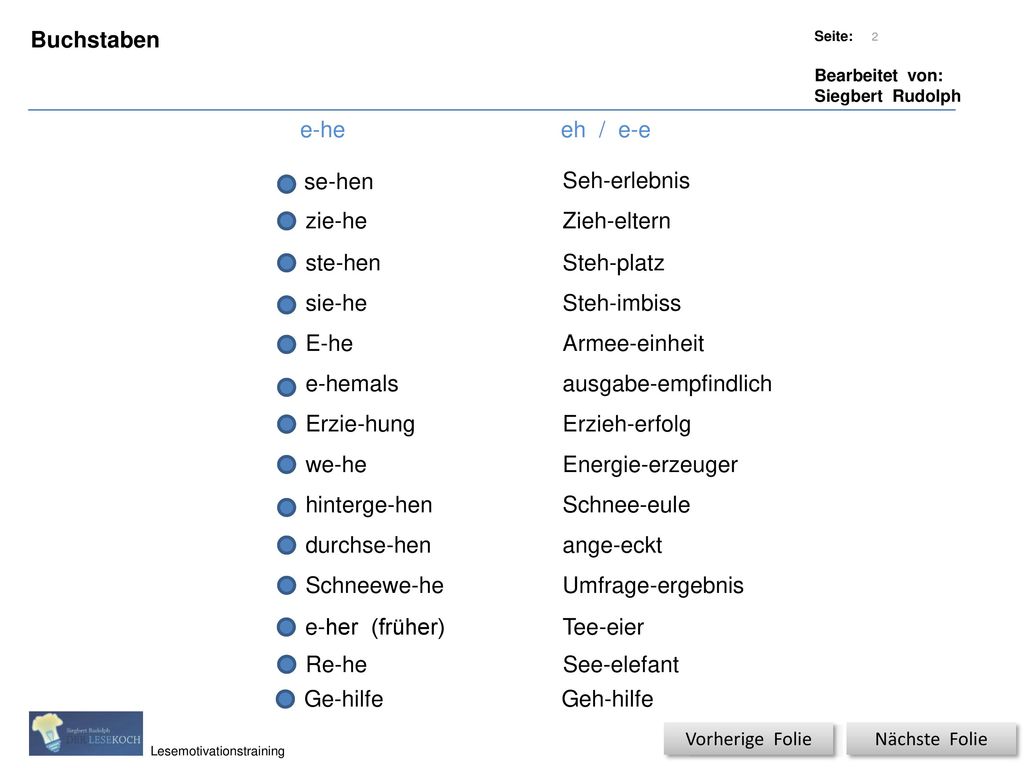
Task: Click the blue bullet next to zie-he
Action: click(x=286, y=221)
